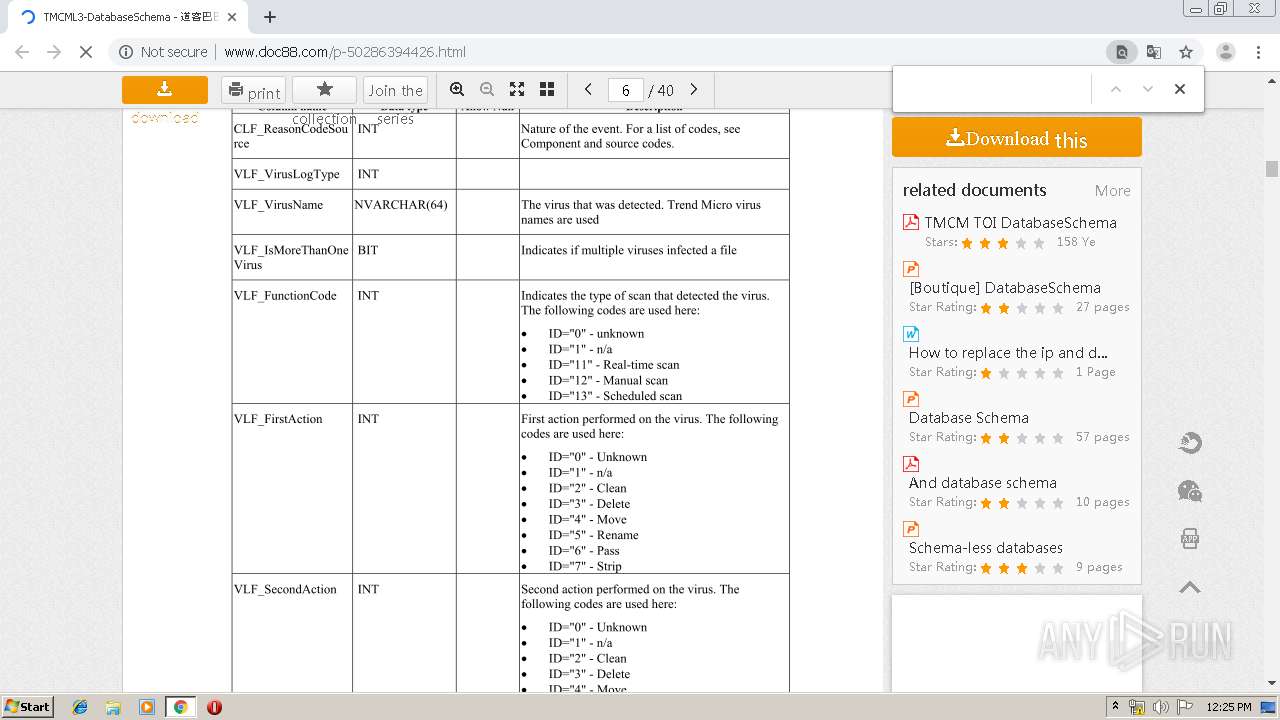Open the Windows Start menu
The height and width of the screenshot is (720, 1280).
(27, 707)
